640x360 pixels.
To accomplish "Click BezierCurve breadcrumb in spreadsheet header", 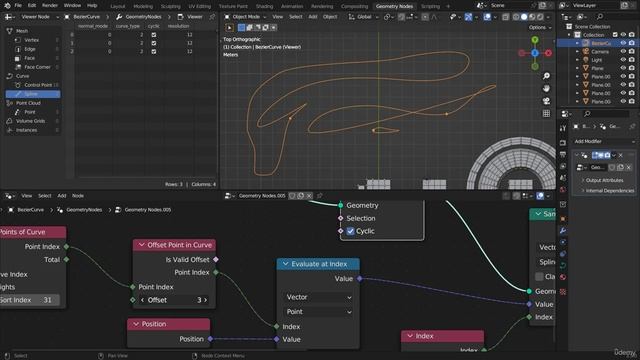I will (x=87, y=17).
